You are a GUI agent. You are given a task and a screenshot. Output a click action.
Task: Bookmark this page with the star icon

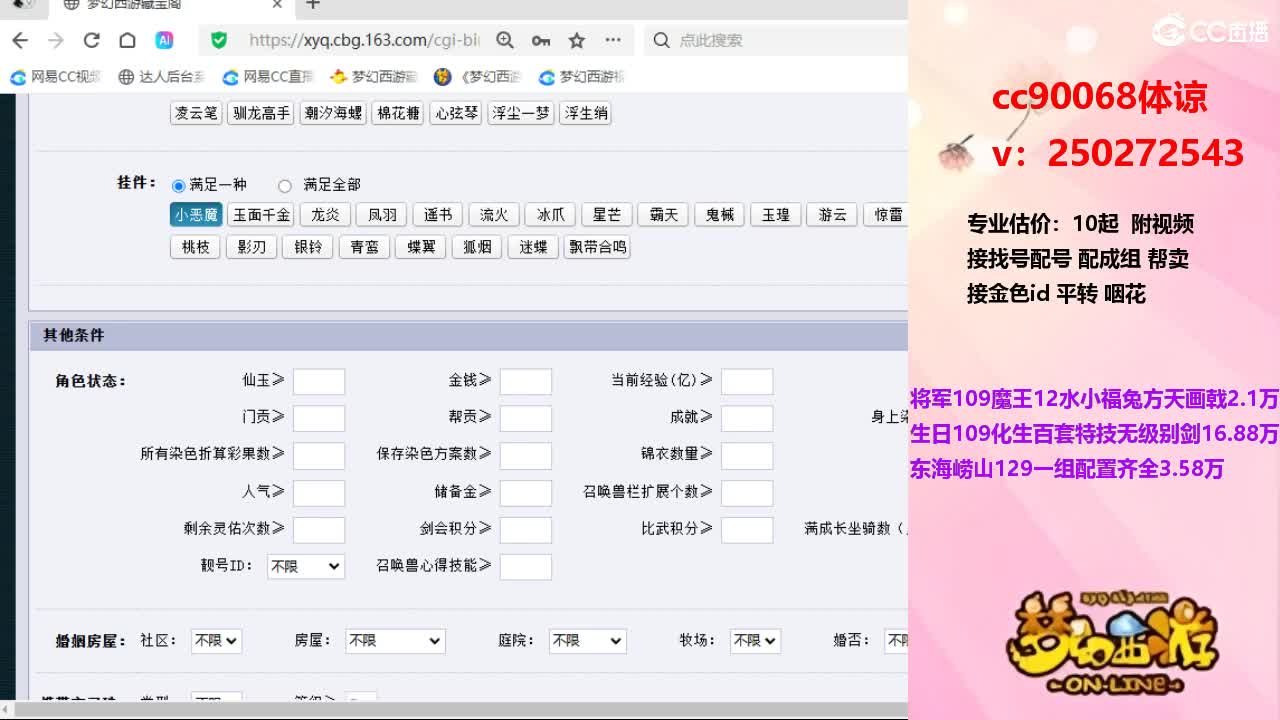[x=577, y=40]
